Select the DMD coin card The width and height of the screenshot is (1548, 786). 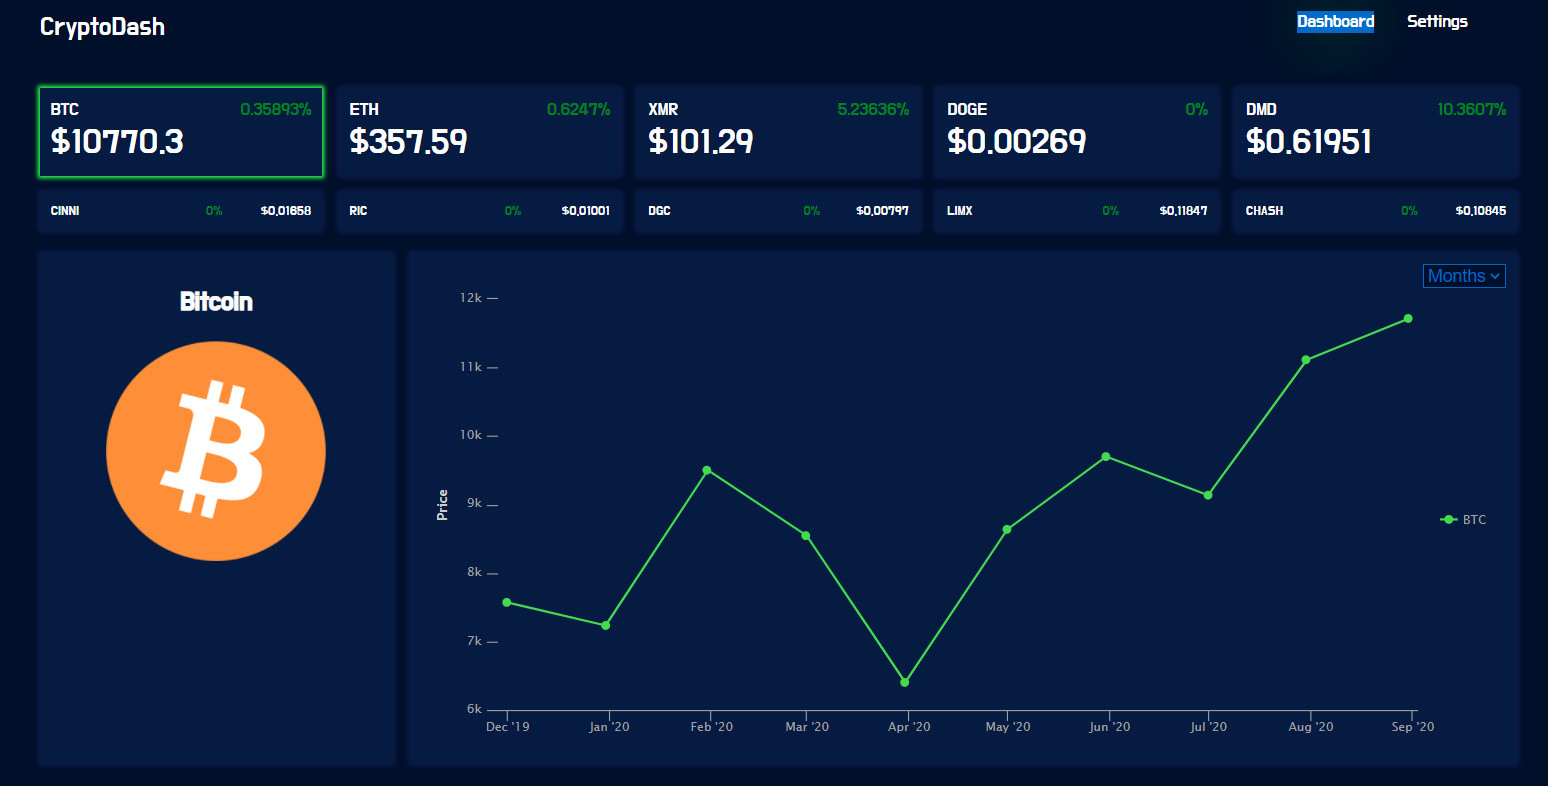[x=1376, y=132]
